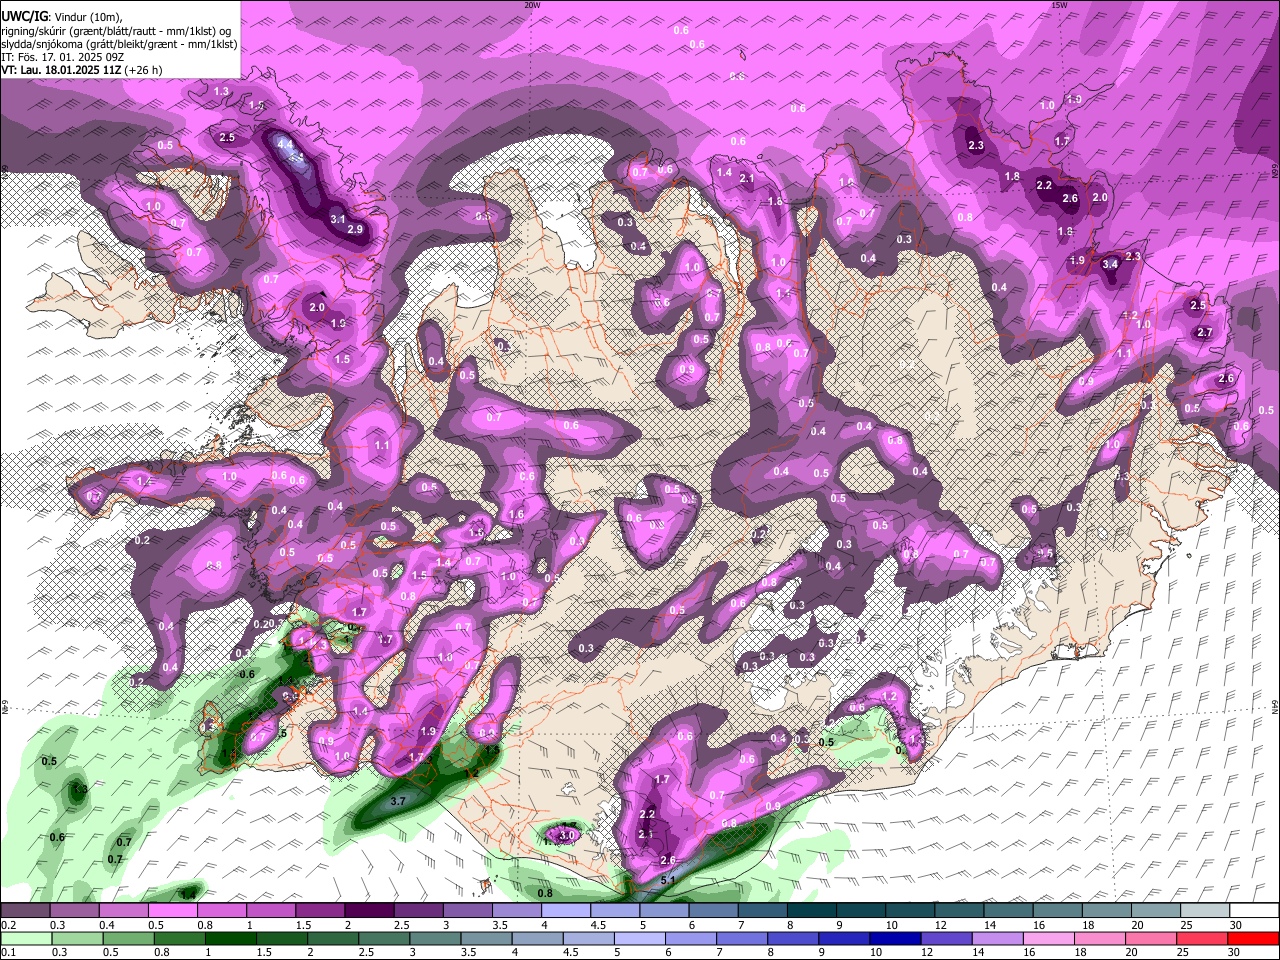Click the snow-scale swatch between 0.2 and 0.3
This screenshot has width=1280, height=960.
(x=25, y=911)
